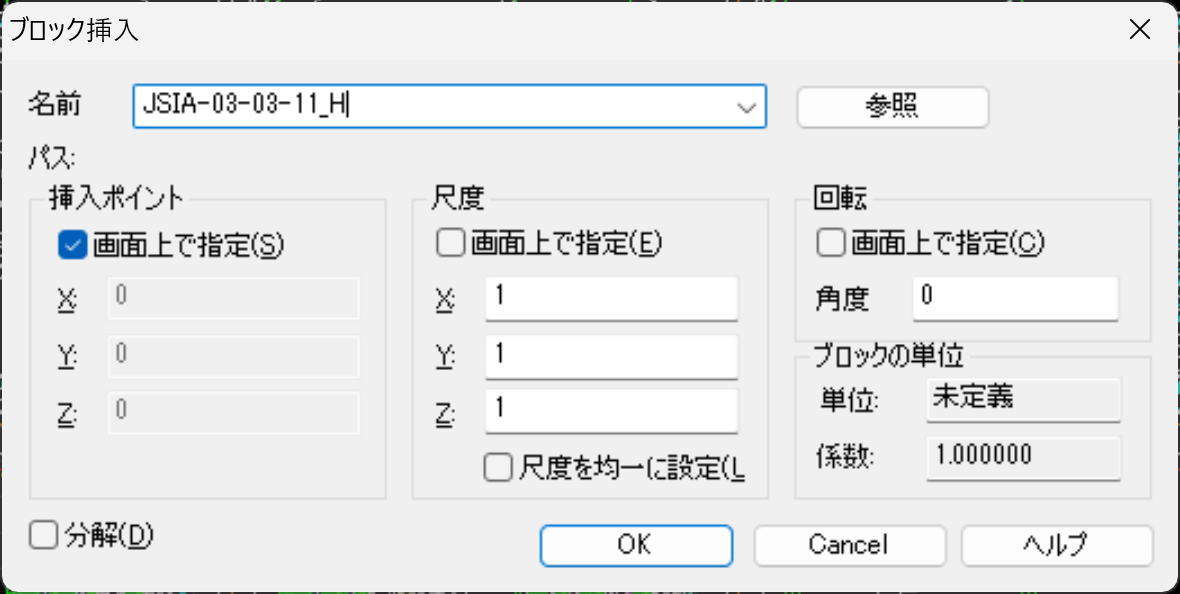This screenshot has width=1180, height=594.
Task: Uncheck 画面上で指定(S) for insertion point
Action: click(73, 244)
